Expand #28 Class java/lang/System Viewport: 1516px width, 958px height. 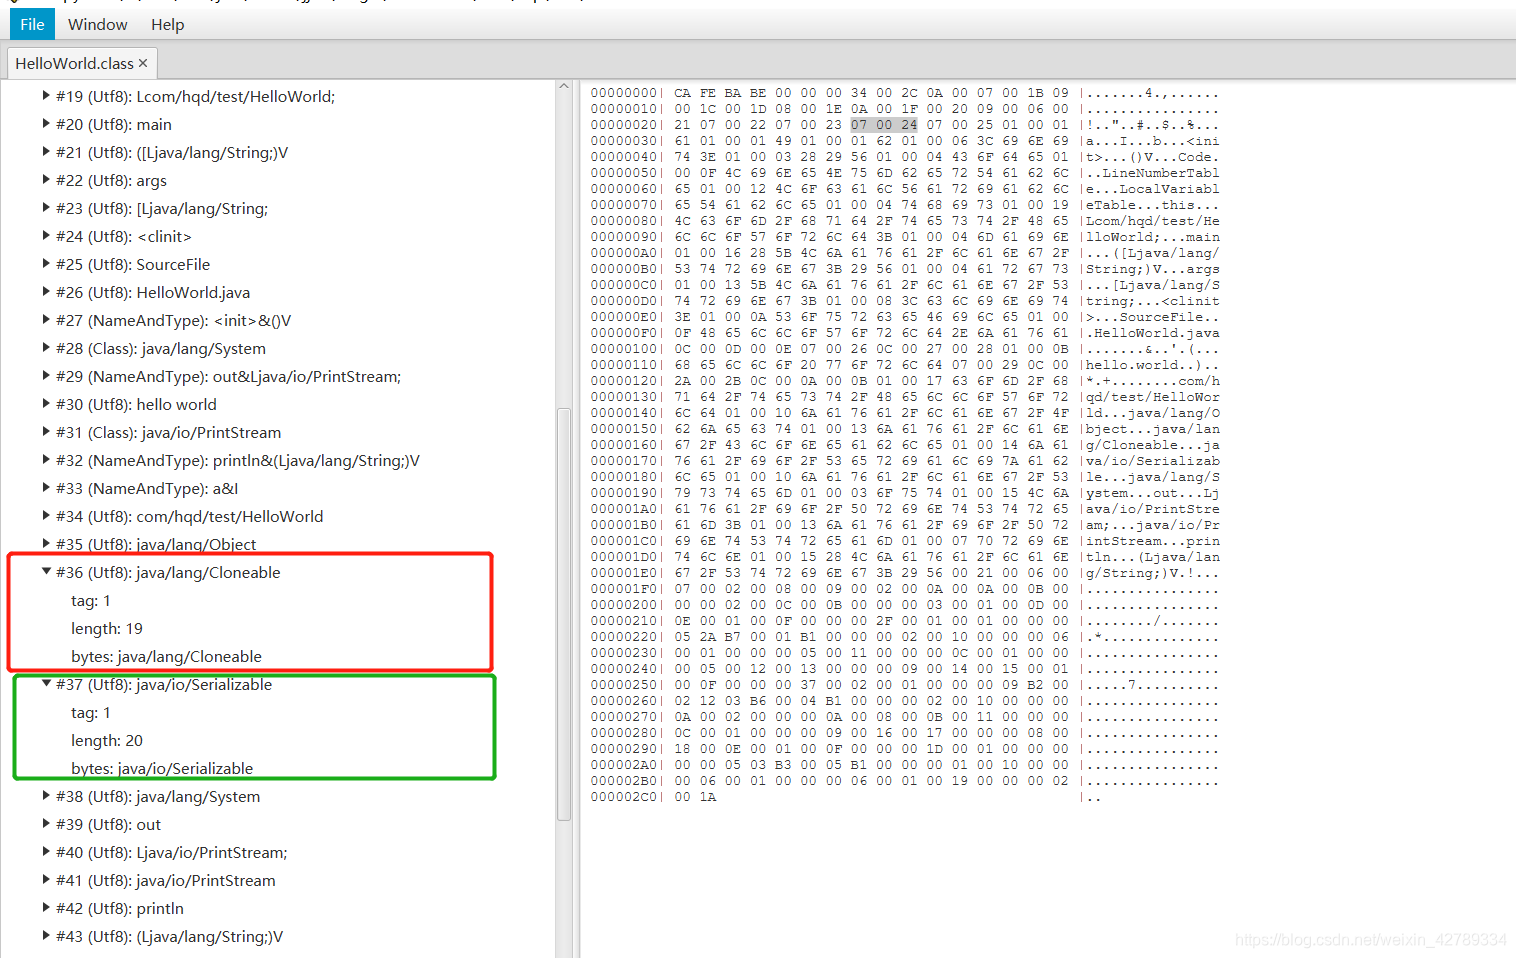click(x=46, y=348)
